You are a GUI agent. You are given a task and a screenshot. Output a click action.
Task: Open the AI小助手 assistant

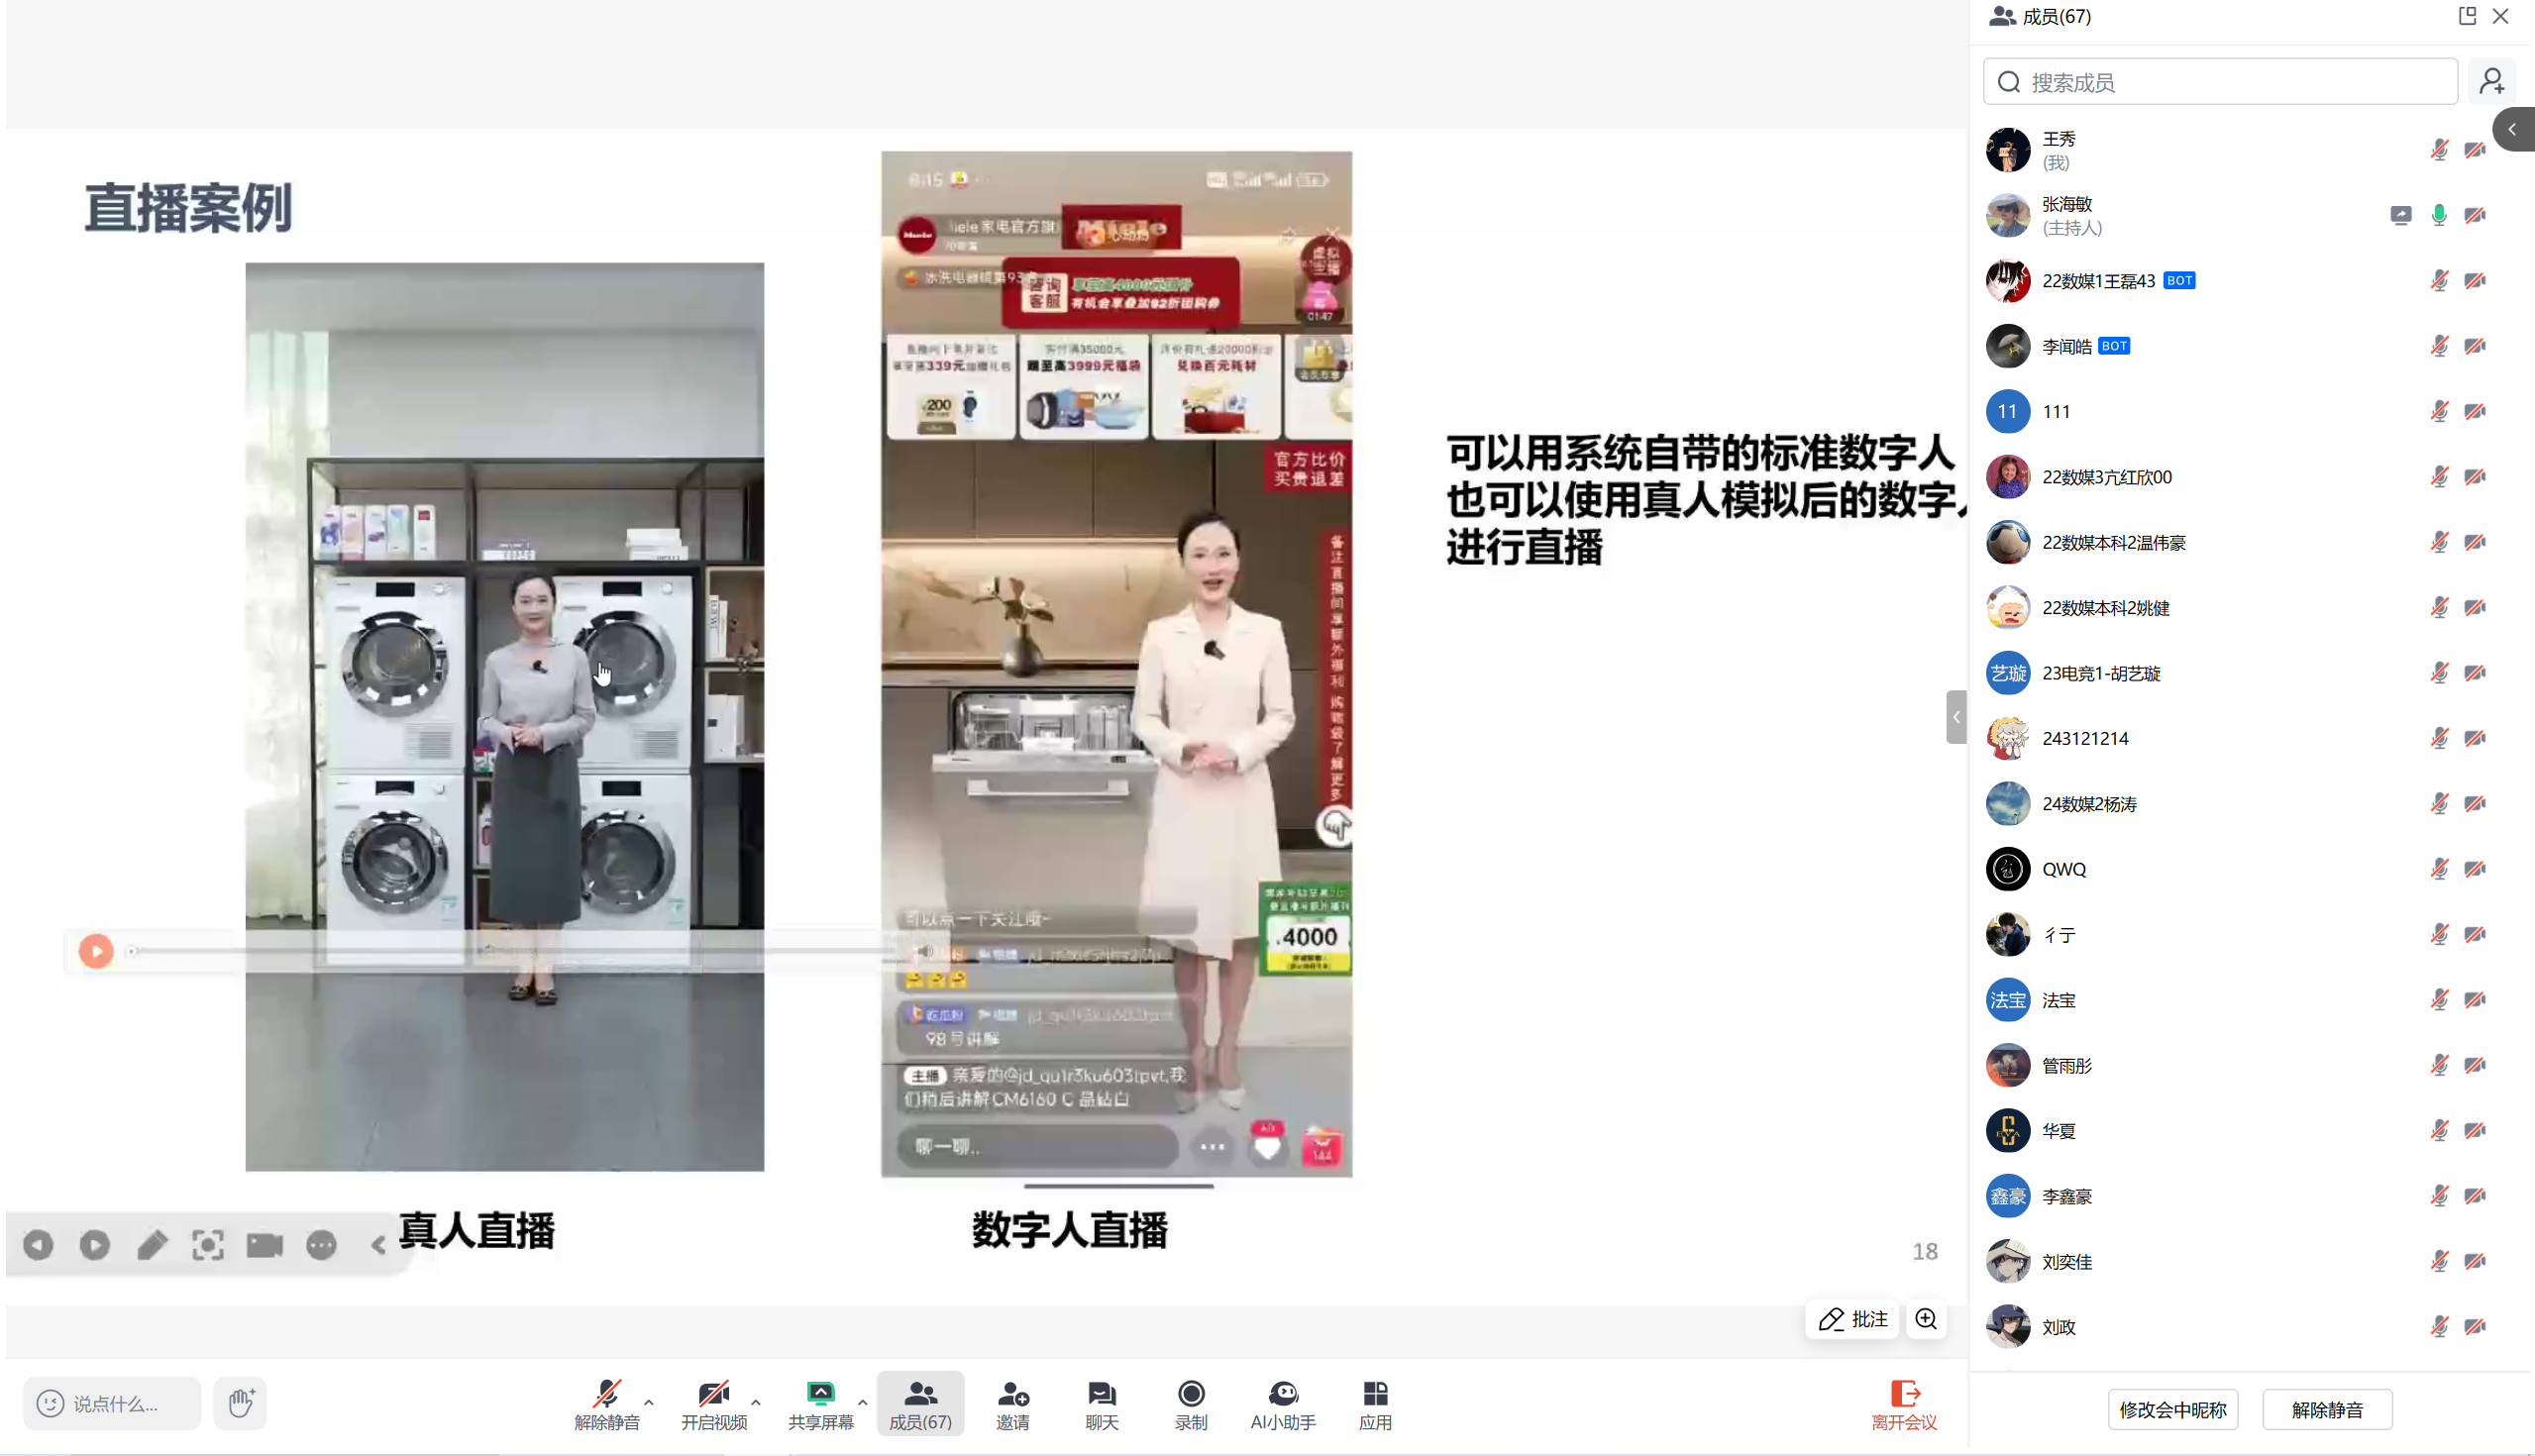pos(1282,1404)
